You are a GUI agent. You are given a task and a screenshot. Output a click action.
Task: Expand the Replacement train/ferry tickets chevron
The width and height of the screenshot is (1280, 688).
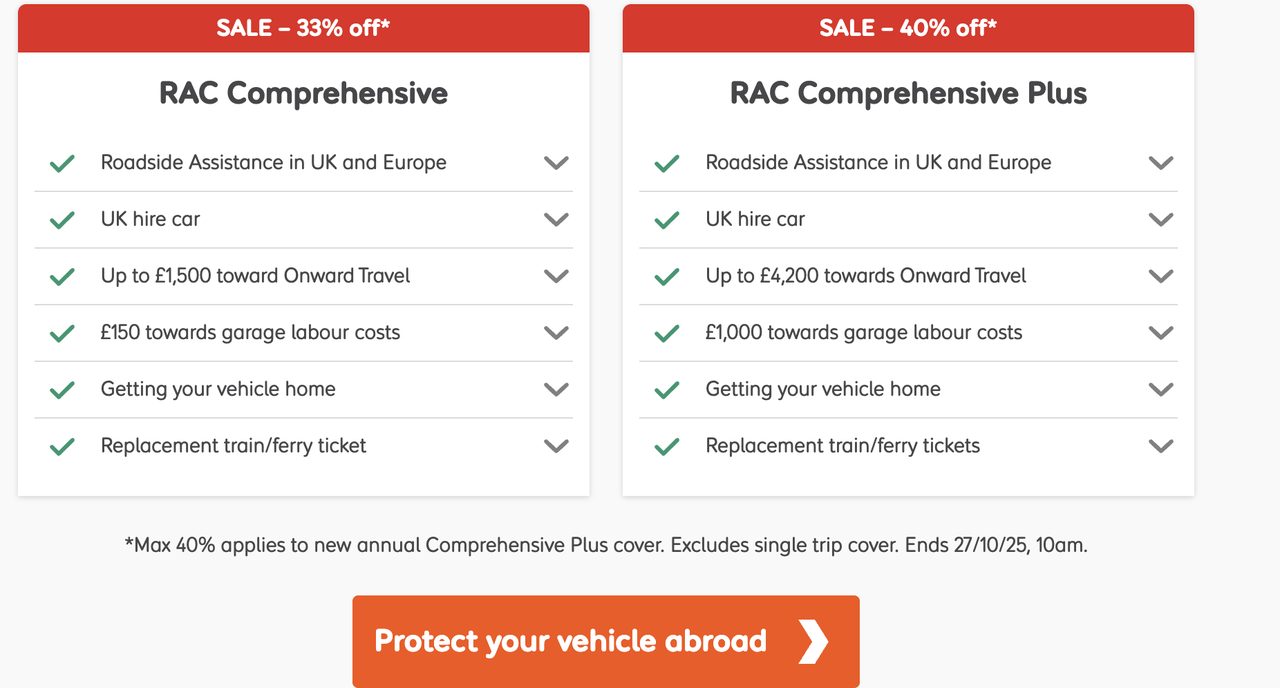(1161, 446)
